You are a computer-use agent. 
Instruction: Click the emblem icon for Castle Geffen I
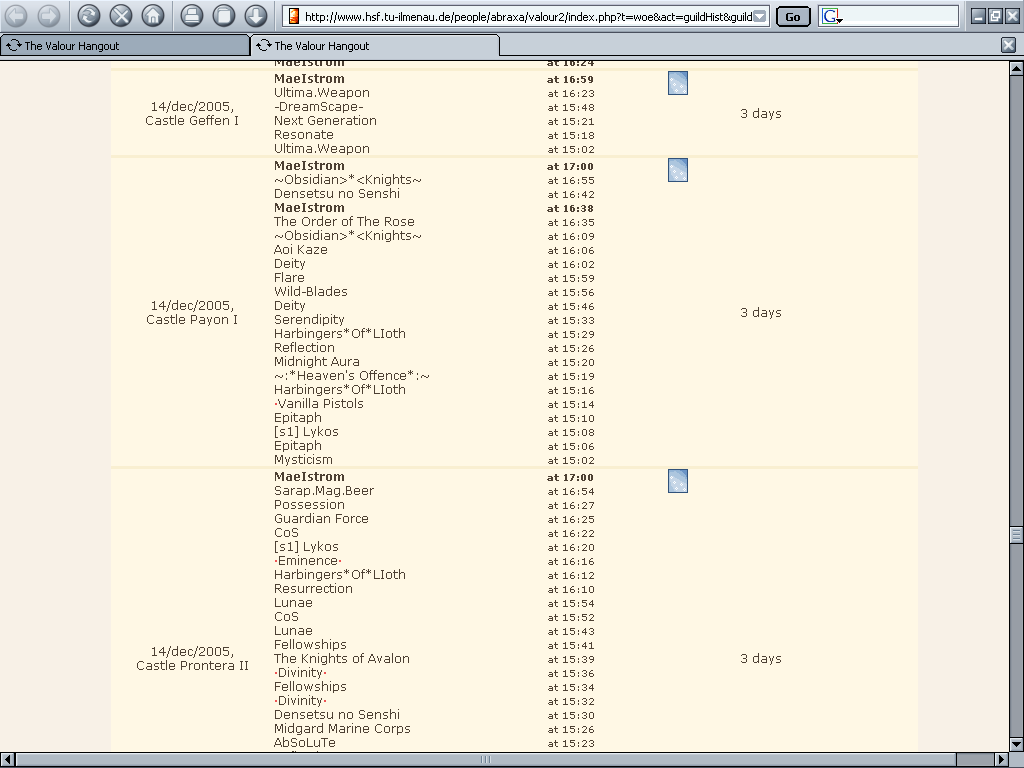678,83
